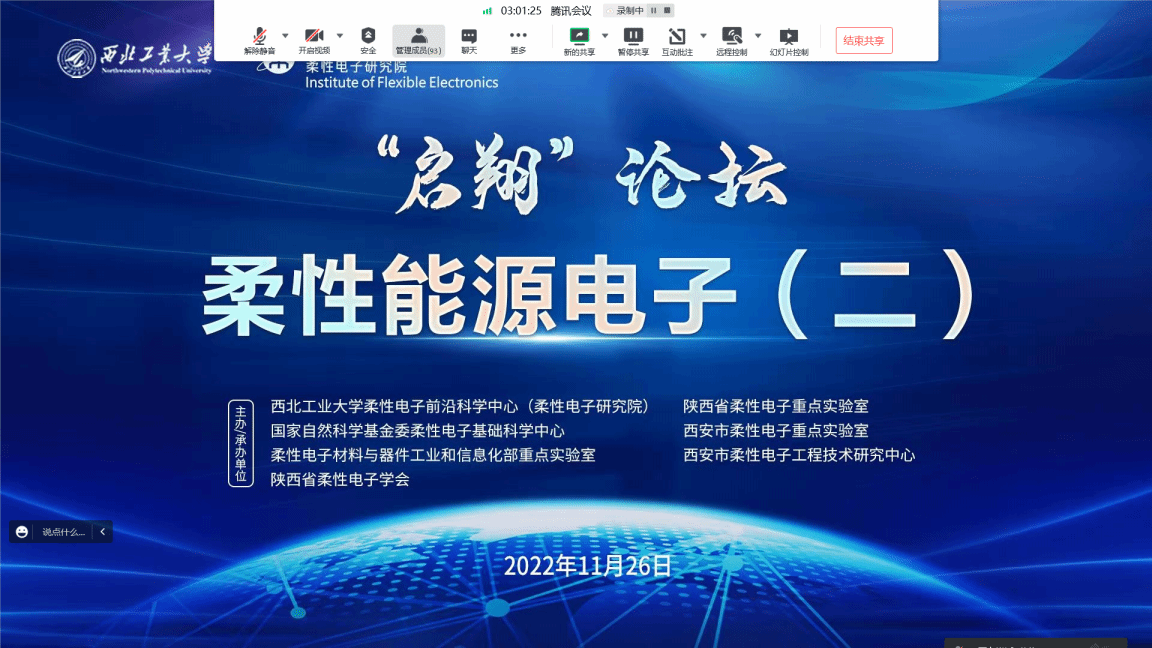Open the dropdown arrow beside 互动批注
Viewport: 1152px width, 648px height.
coord(703,35)
